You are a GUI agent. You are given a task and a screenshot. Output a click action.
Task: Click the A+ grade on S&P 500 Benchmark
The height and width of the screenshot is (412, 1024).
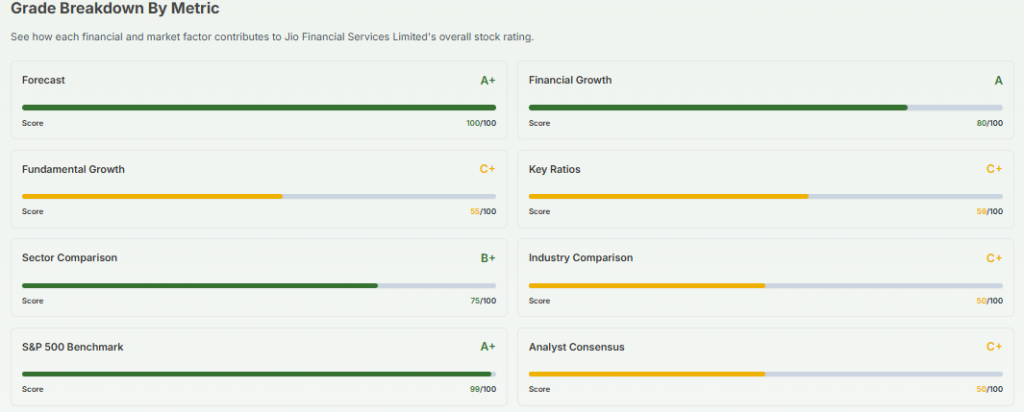(488, 347)
